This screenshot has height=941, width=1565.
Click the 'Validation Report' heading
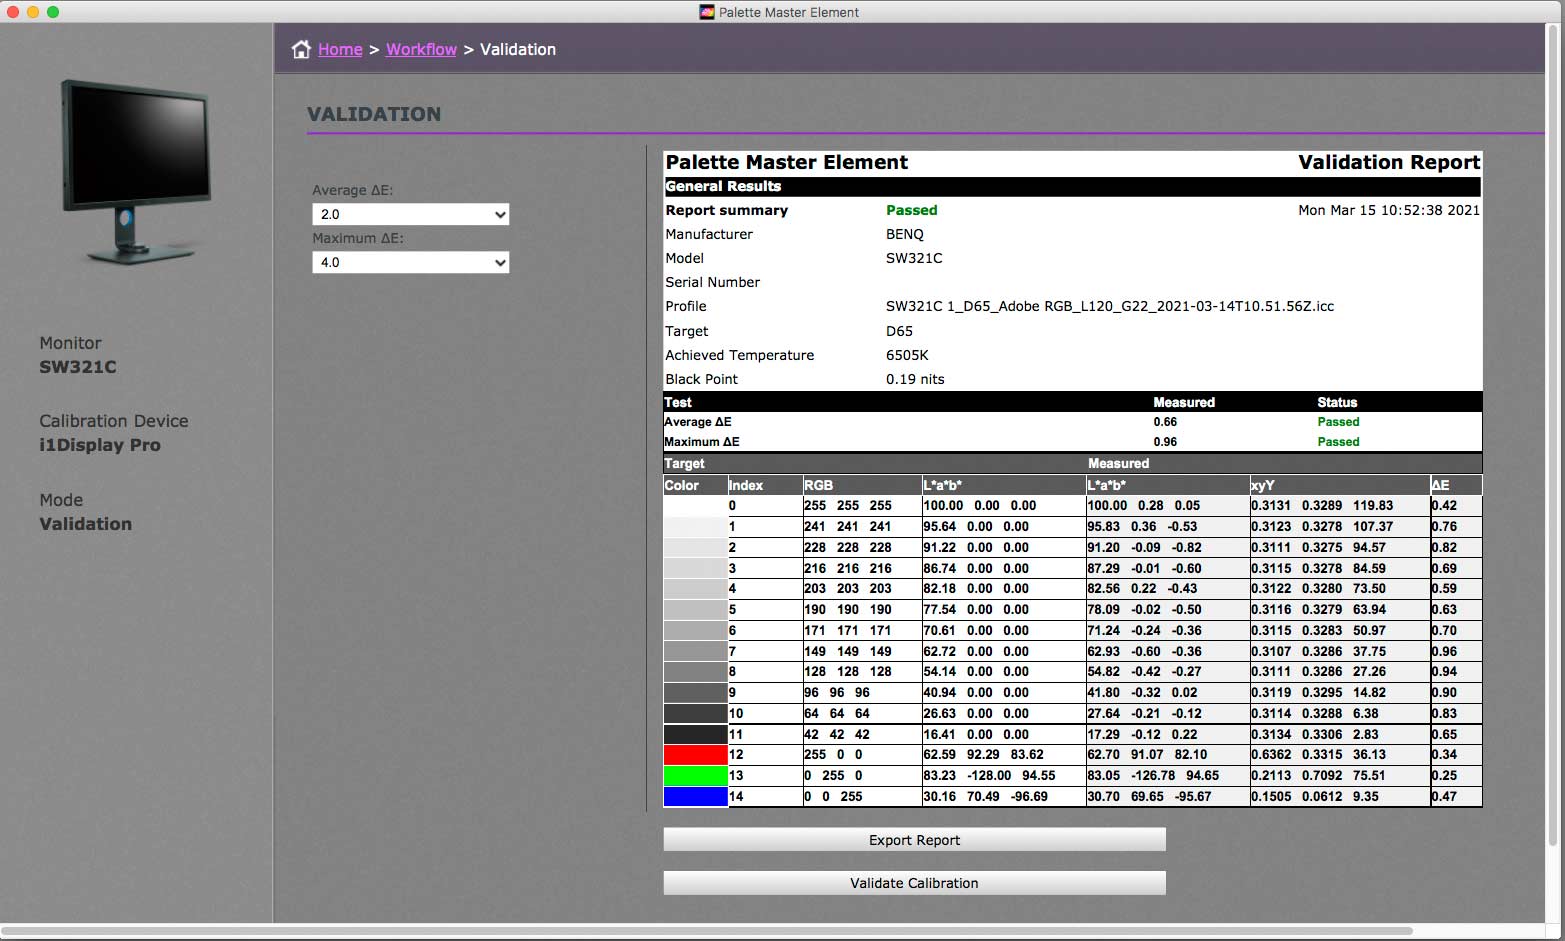pos(1389,162)
